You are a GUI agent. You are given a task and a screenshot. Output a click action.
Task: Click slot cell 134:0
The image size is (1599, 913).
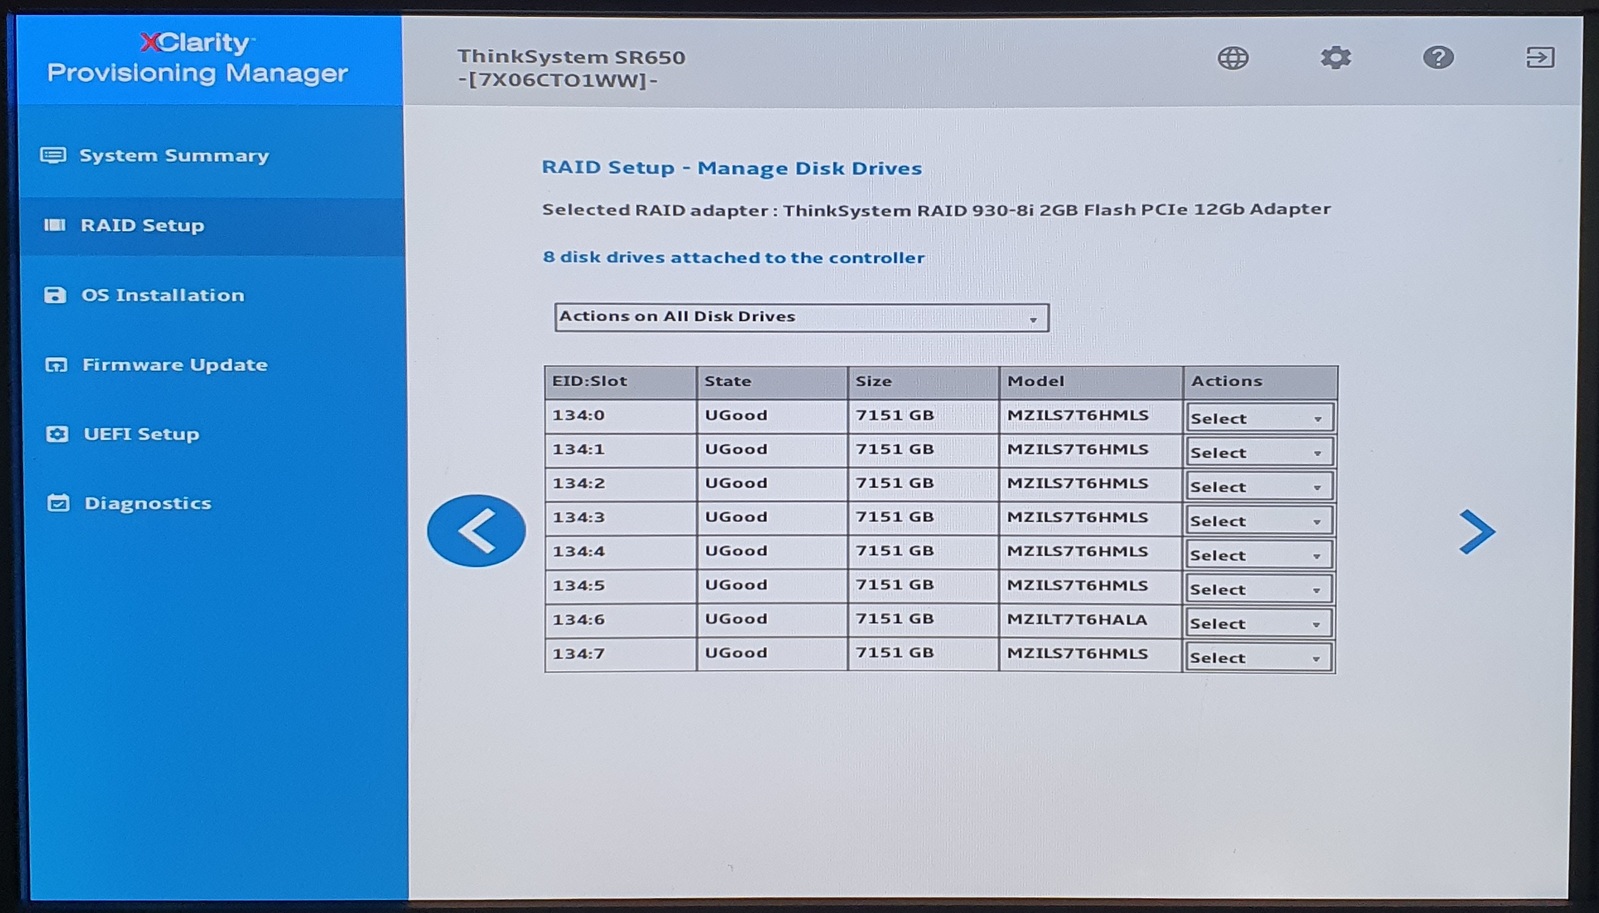(620, 415)
